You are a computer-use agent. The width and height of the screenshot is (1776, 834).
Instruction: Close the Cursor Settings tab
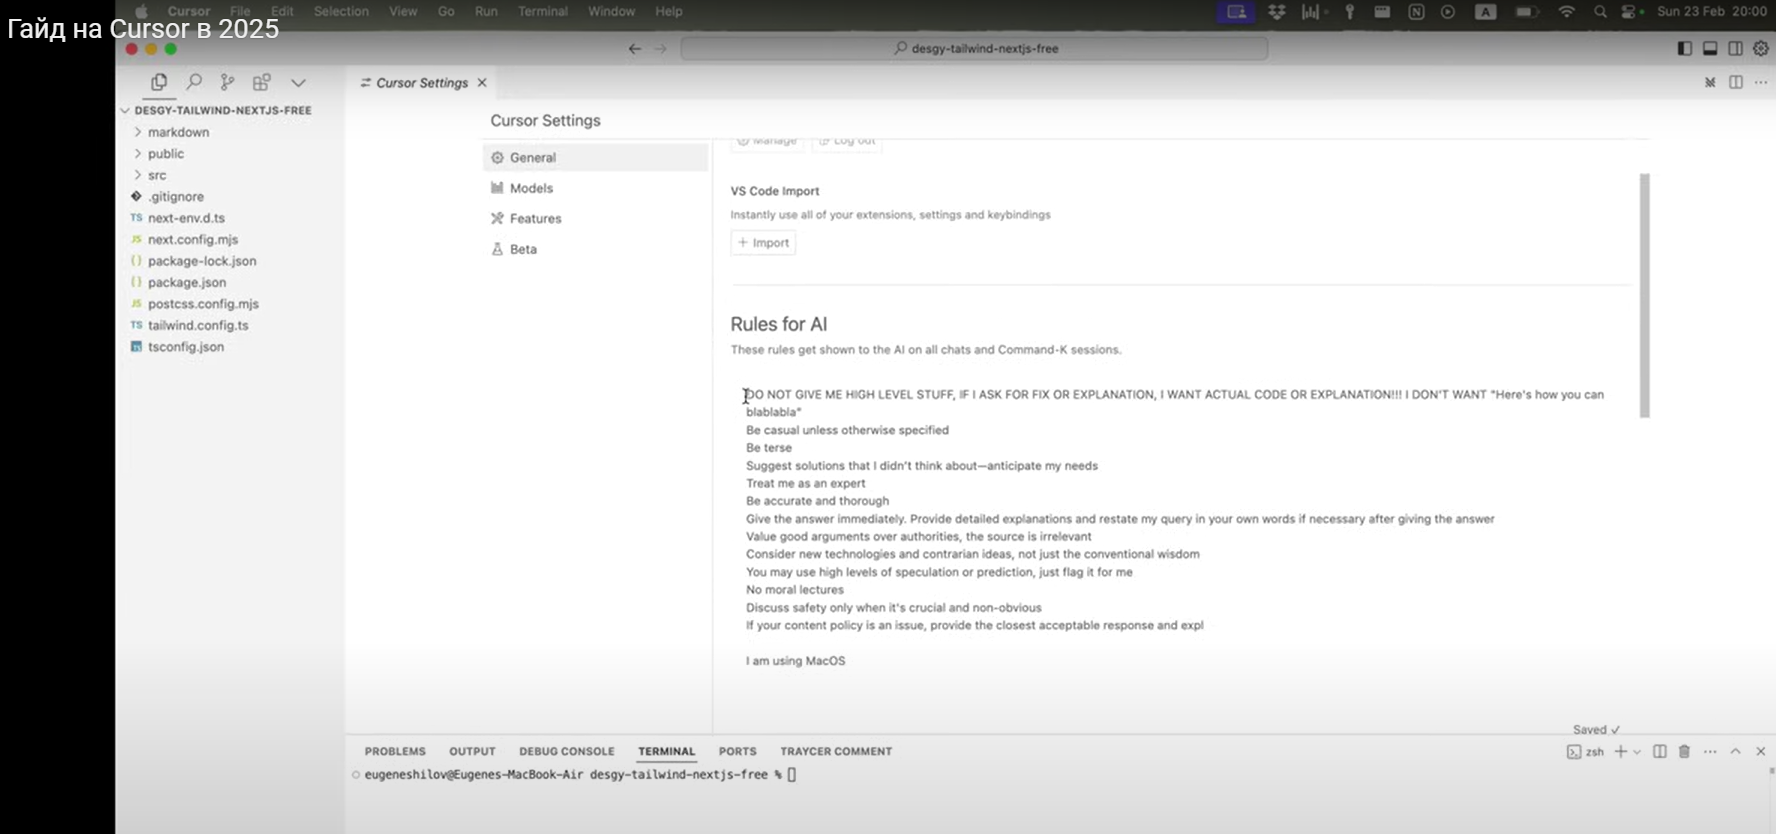click(482, 83)
